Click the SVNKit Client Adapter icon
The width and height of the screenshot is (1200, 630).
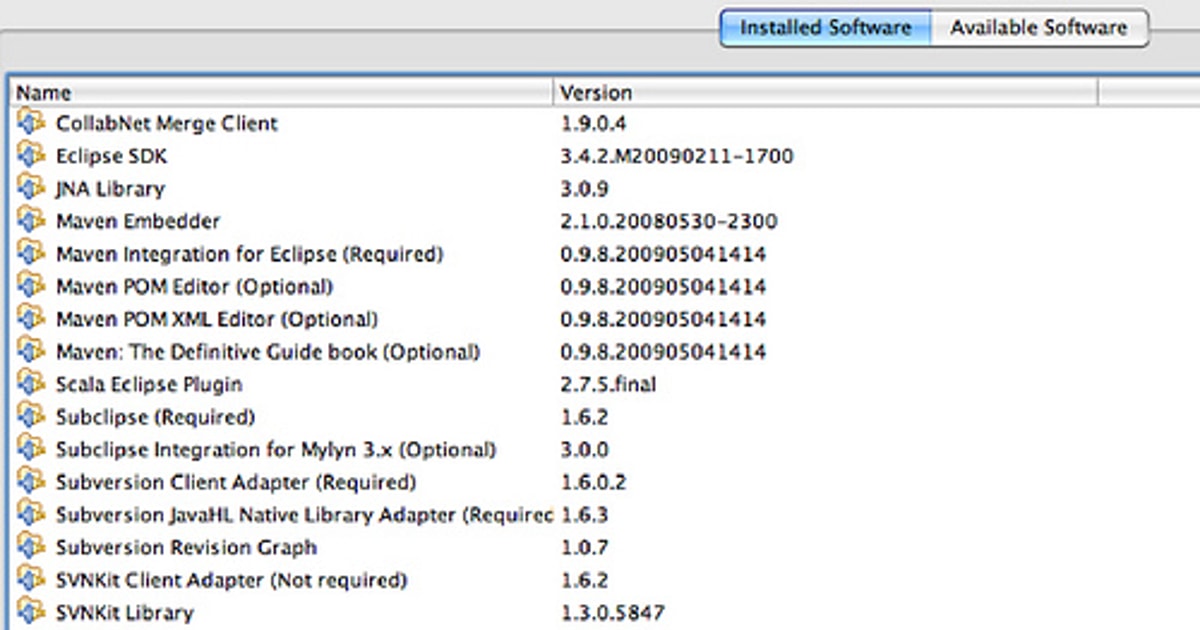(x=30, y=580)
